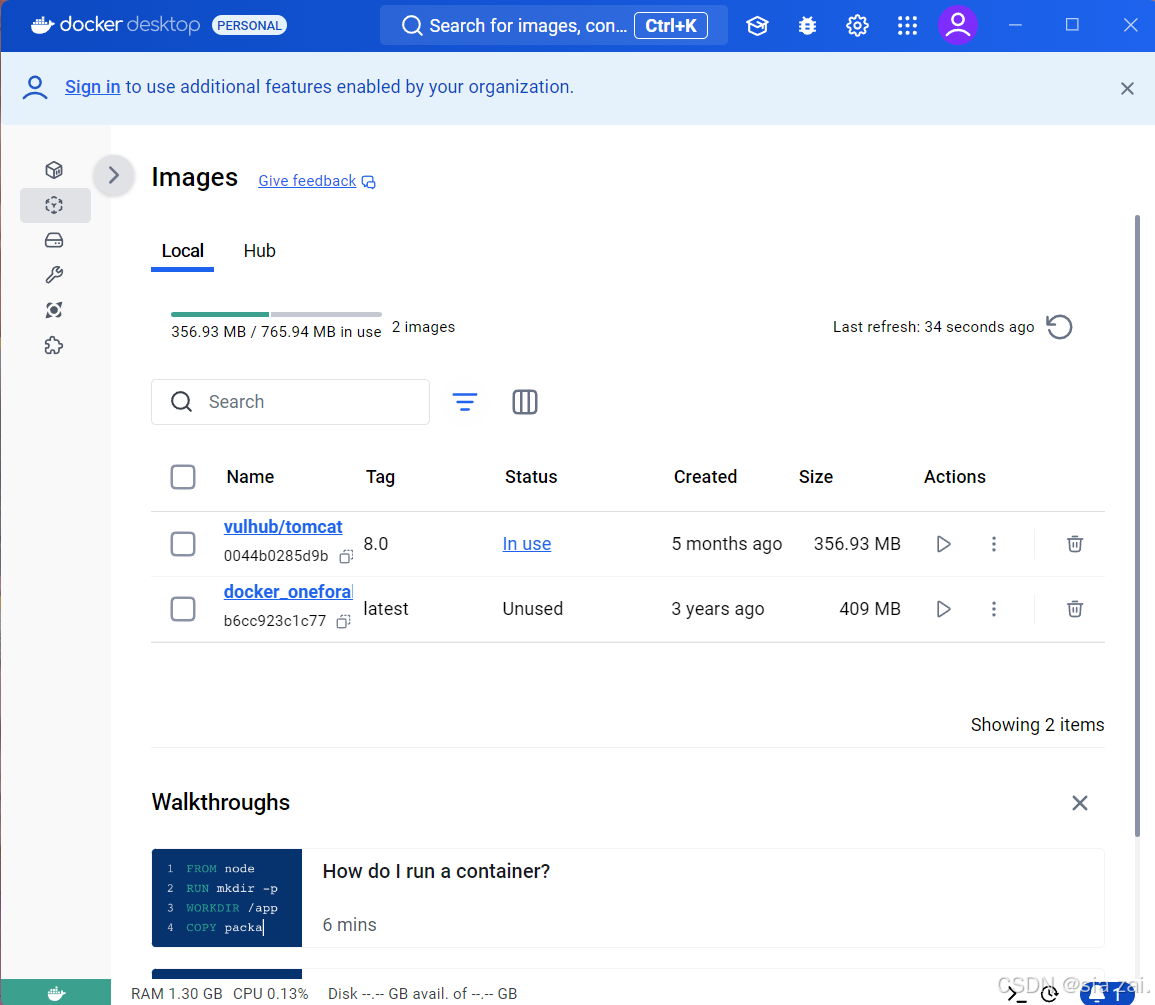Refresh the images list
Viewport: 1155px width, 1005px height.
pyautogui.click(x=1059, y=327)
